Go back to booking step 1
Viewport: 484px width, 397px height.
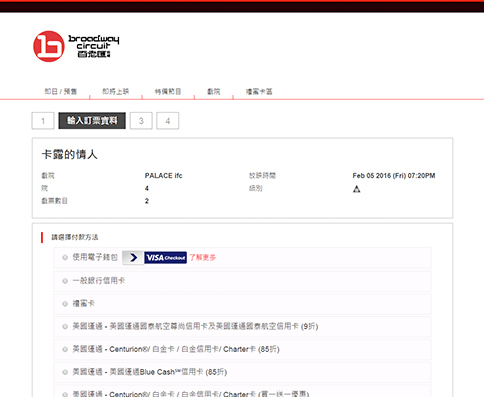point(43,121)
